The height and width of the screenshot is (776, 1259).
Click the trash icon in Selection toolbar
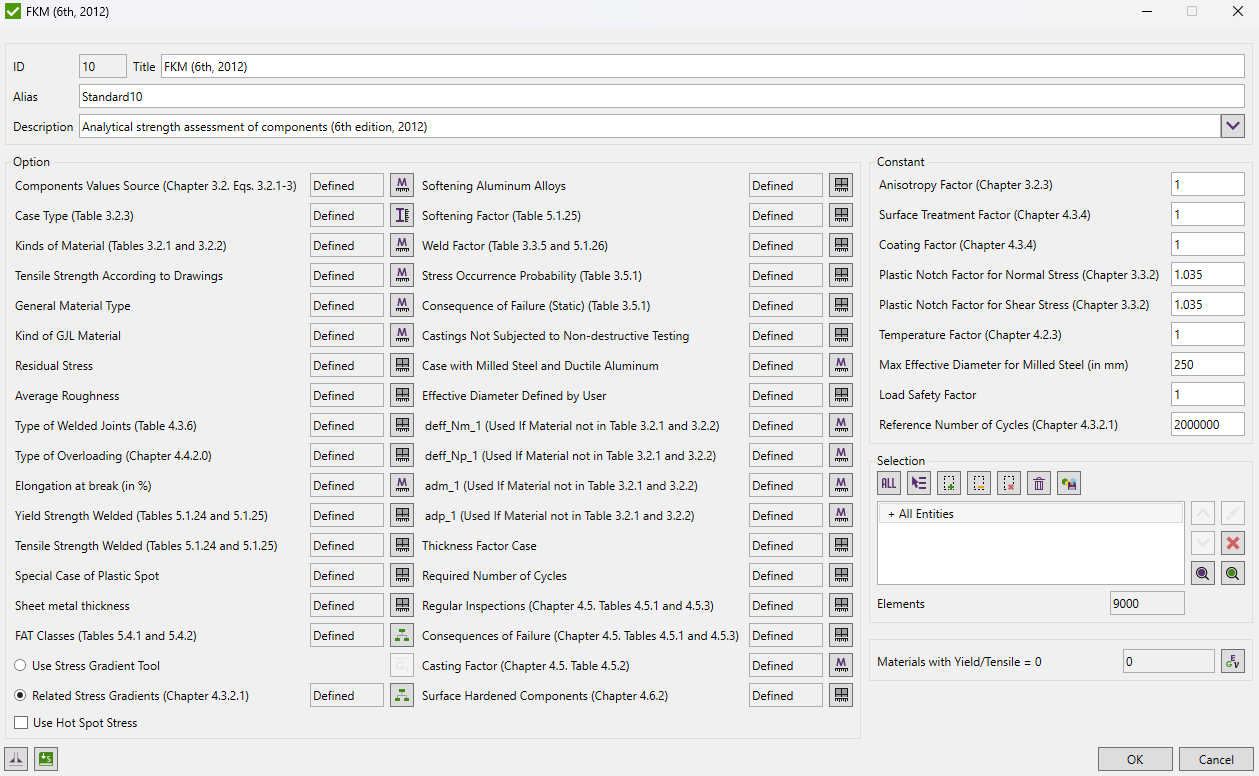(x=1039, y=484)
